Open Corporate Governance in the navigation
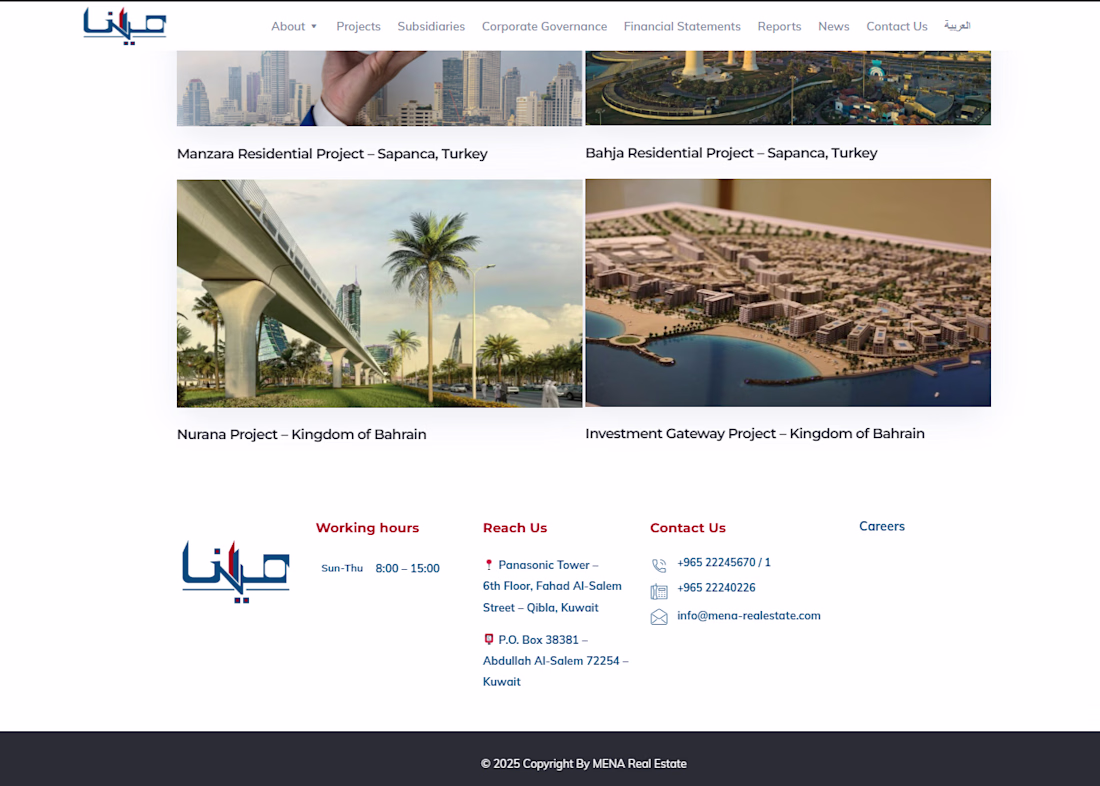Screen dimensions: 1100x786 [x=544, y=27]
